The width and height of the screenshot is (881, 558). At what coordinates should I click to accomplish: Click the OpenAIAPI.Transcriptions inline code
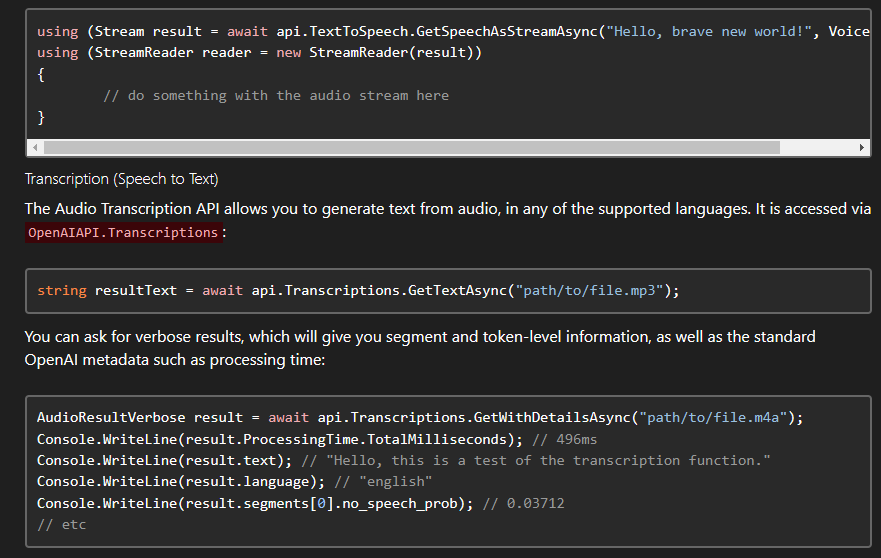click(123, 232)
